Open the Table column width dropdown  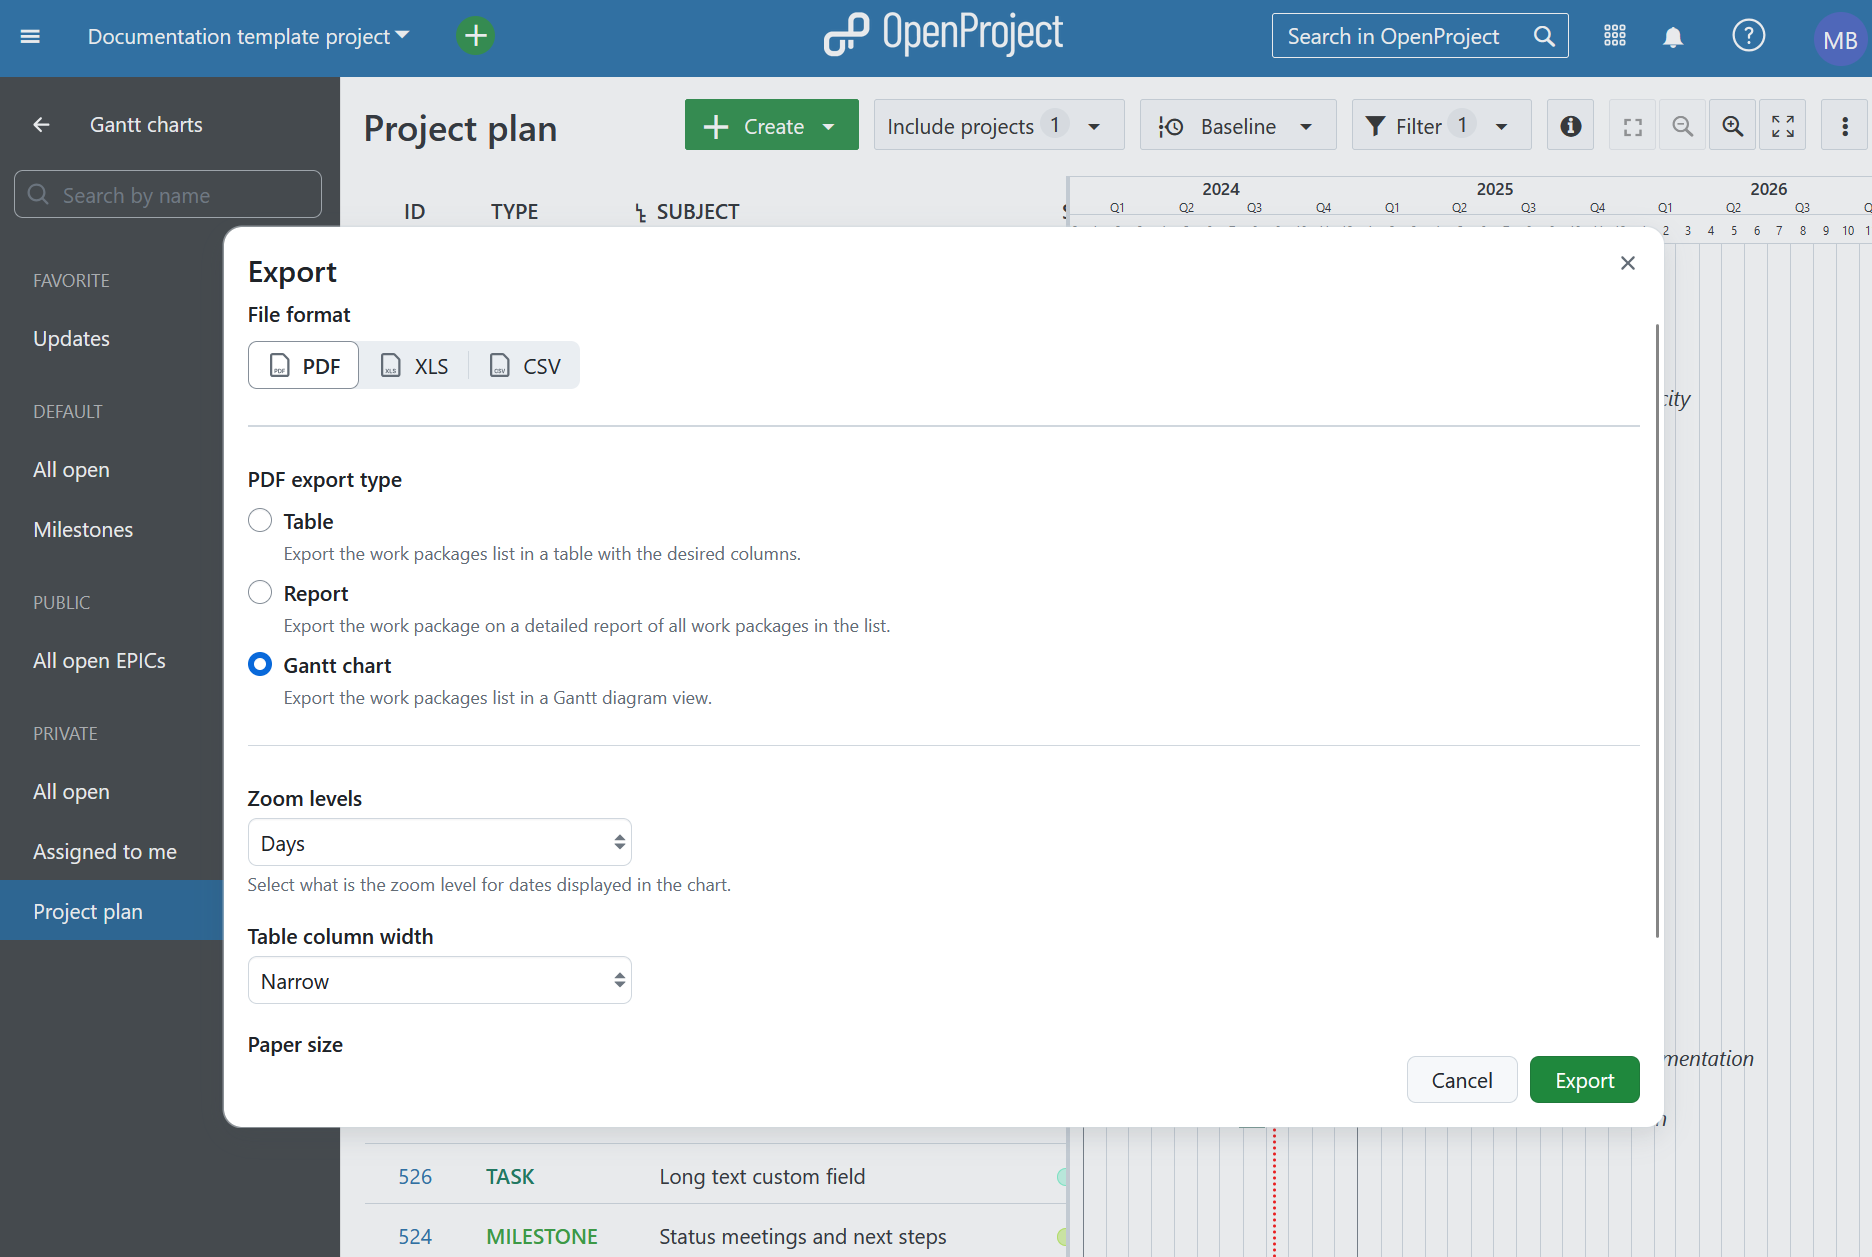point(440,981)
